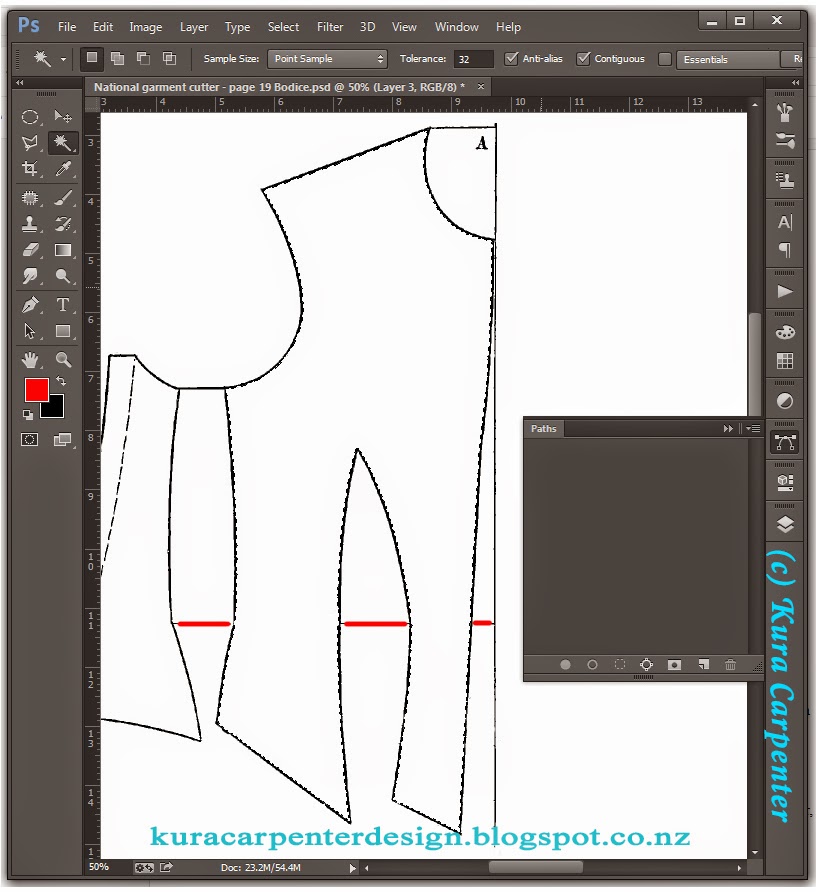The width and height of the screenshot is (816, 892).
Task: Open the Sample Size dropdown
Action: [x=327, y=59]
